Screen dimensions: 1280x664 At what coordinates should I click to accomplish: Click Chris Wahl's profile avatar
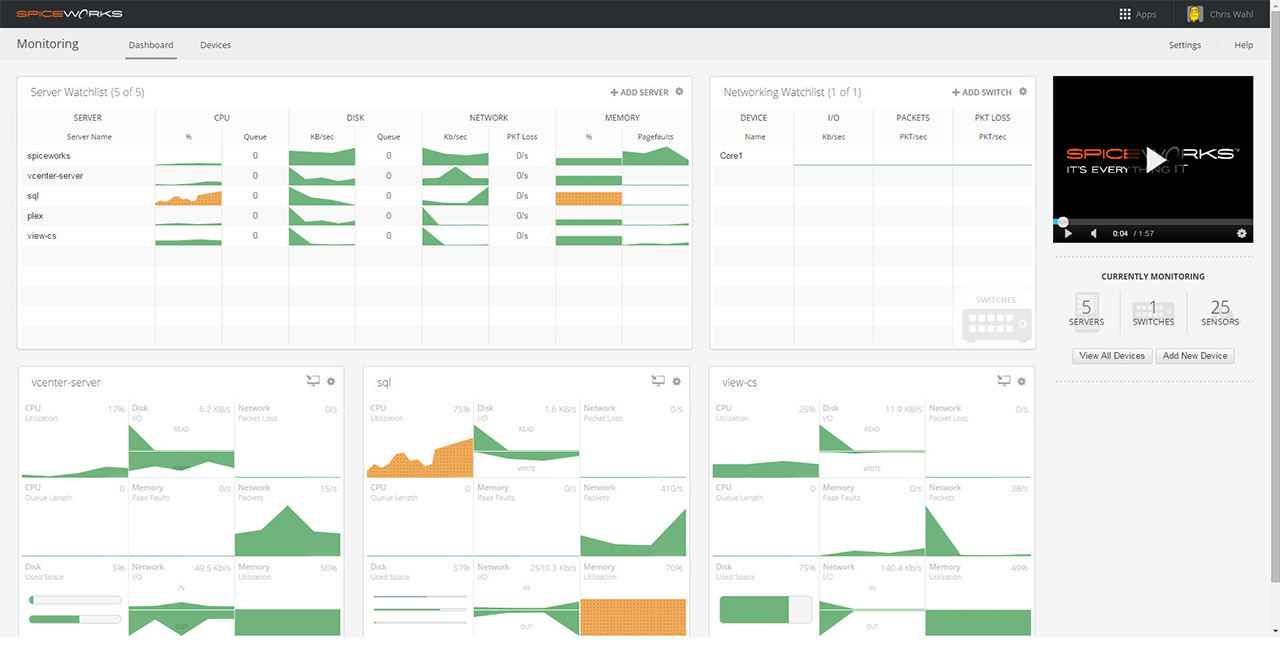tap(1194, 14)
